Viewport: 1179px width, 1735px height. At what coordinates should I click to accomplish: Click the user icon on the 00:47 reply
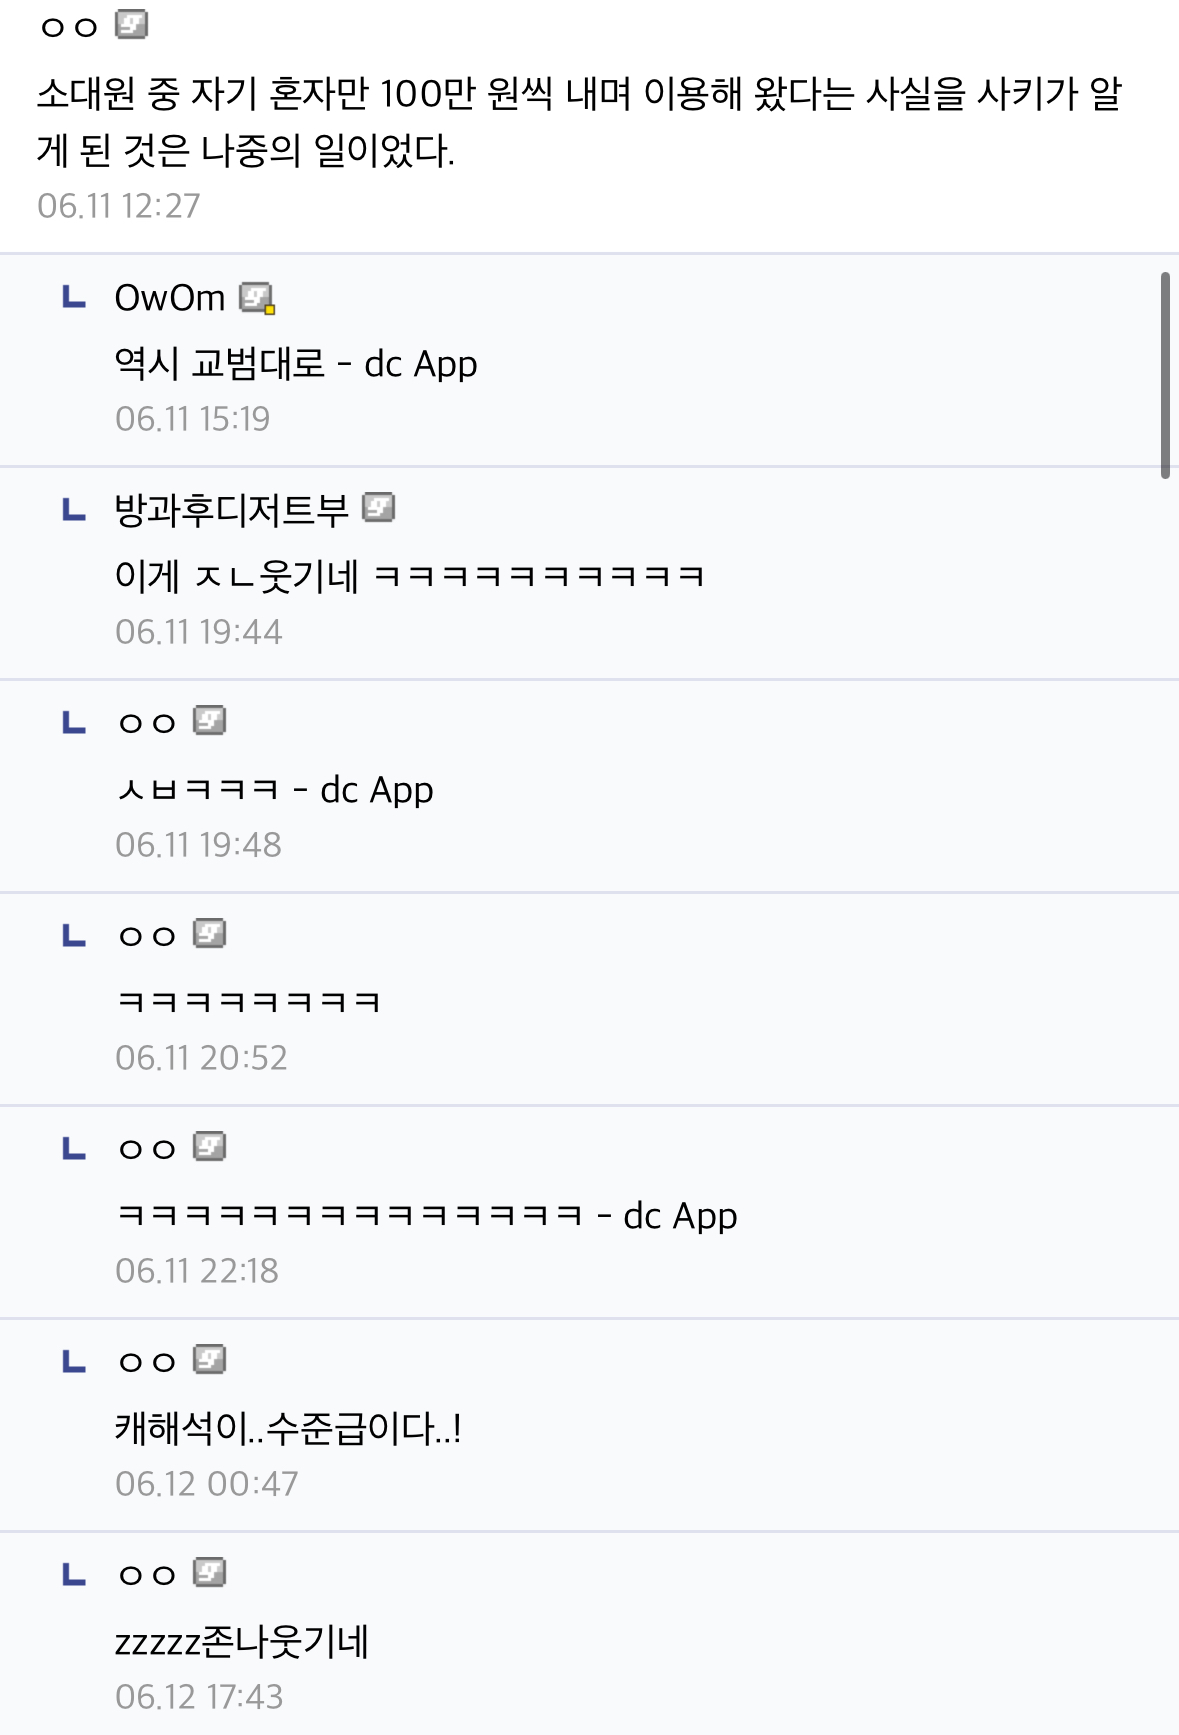point(209,1360)
